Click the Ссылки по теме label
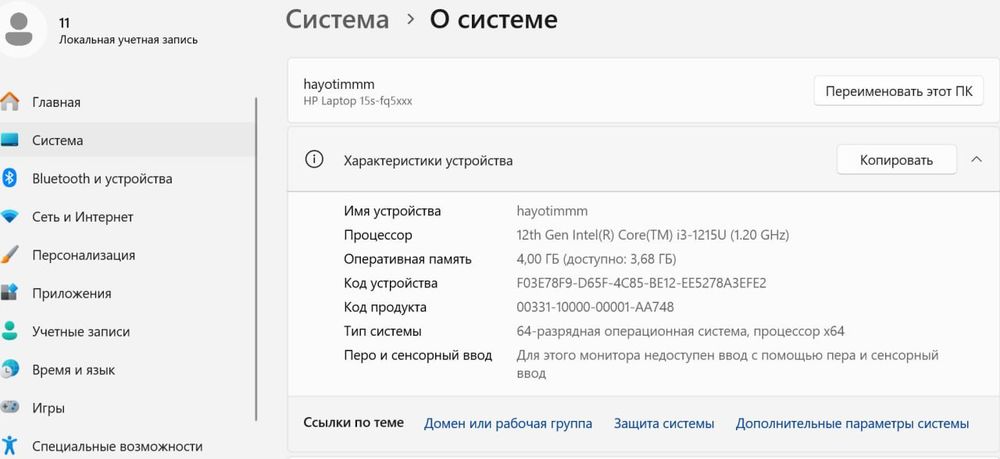This screenshot has height=459, width=1000. [x=353, y=423]
